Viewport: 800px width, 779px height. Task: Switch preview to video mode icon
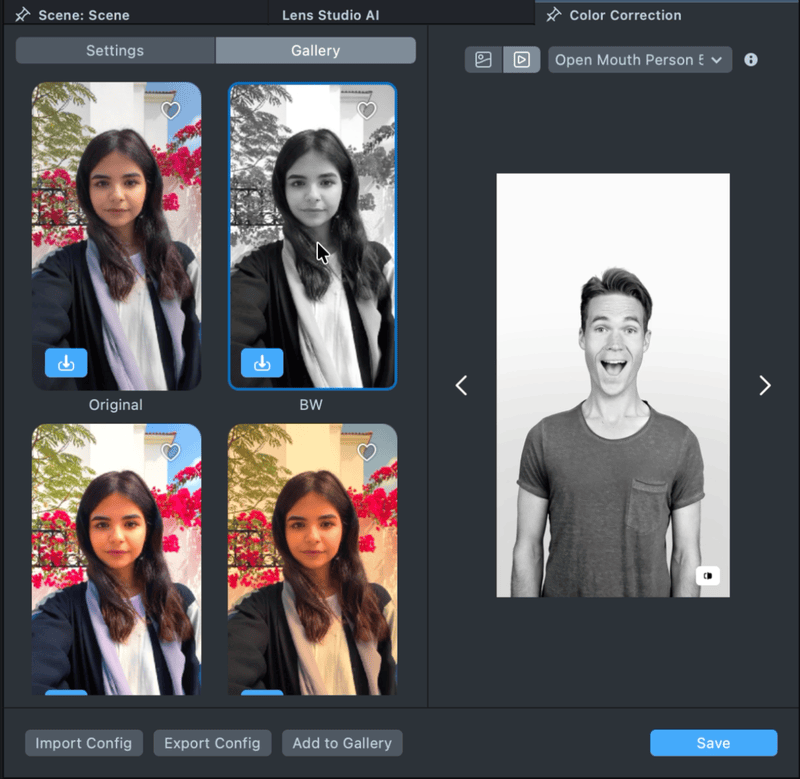tap(521, 60)
